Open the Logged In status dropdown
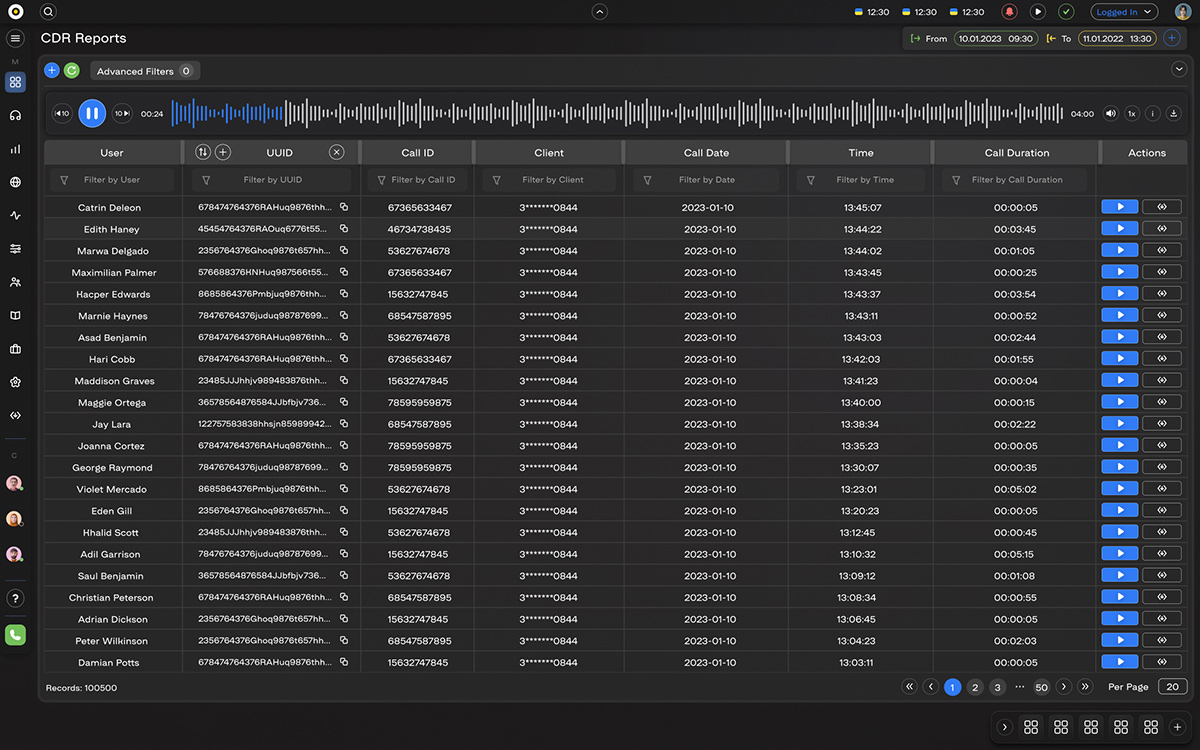Image resolution: width=1200 pixels, height=750 pixels. (1124, 12)
